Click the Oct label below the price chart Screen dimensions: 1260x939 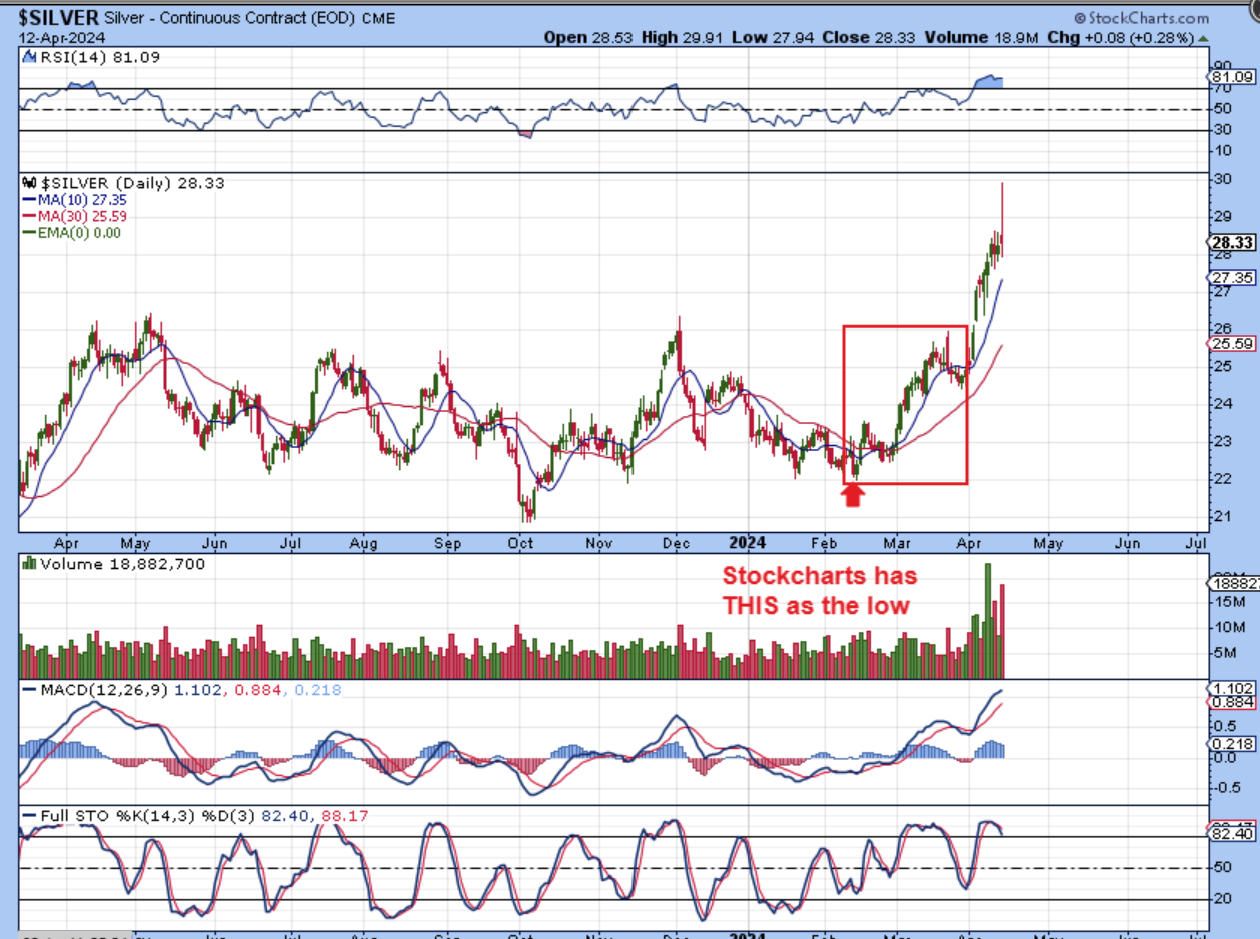(521, 543)
